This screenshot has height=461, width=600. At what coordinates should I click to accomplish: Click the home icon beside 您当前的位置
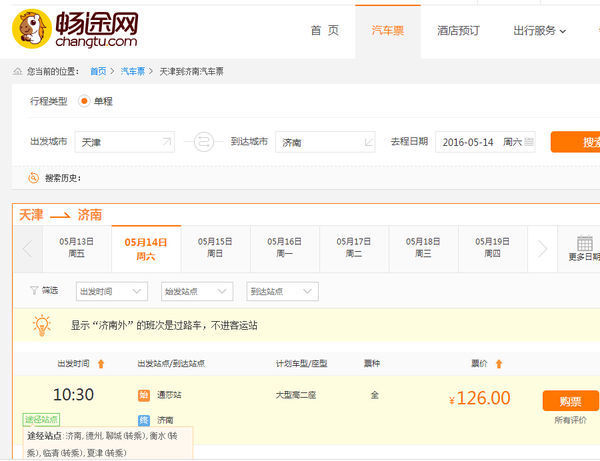point(18,71)
